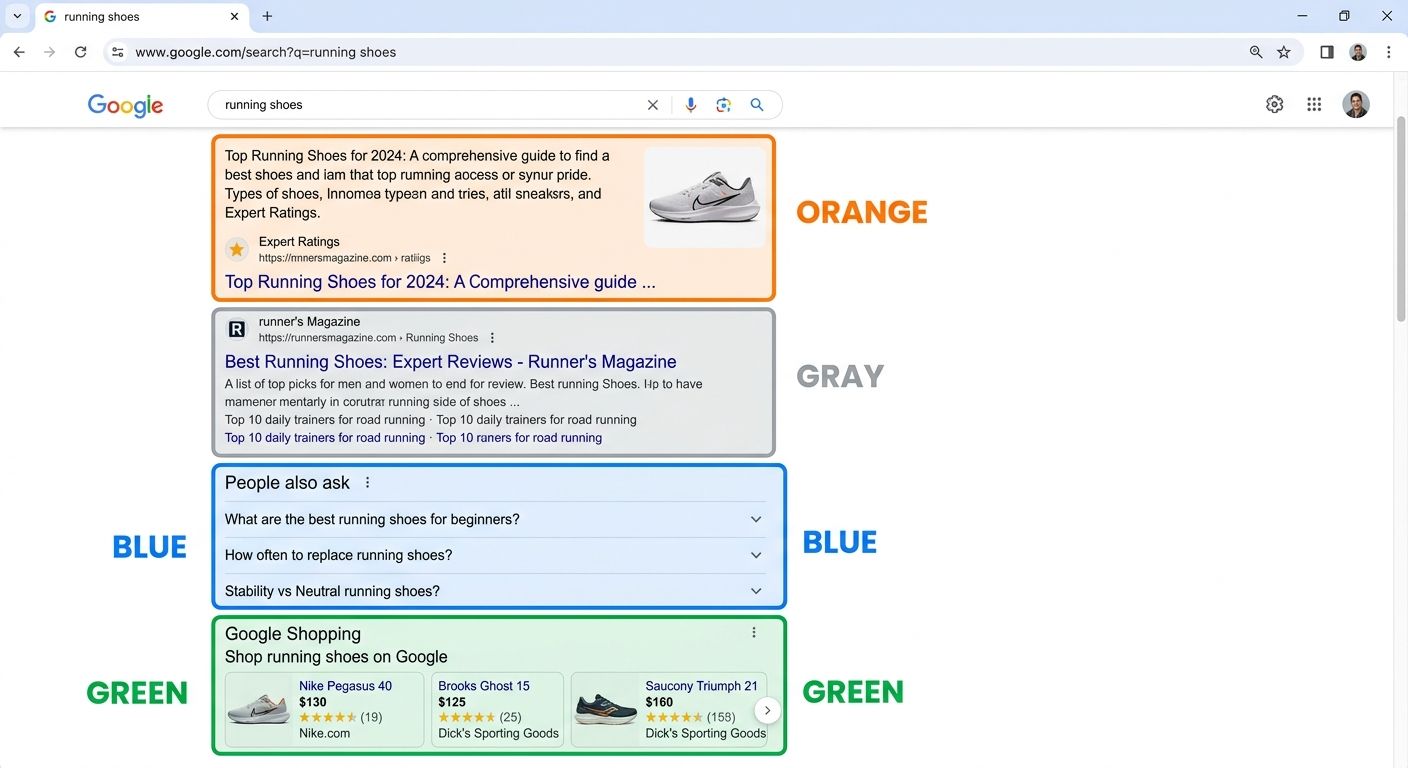Open the People also ask options menu

(x=367, y=482)
